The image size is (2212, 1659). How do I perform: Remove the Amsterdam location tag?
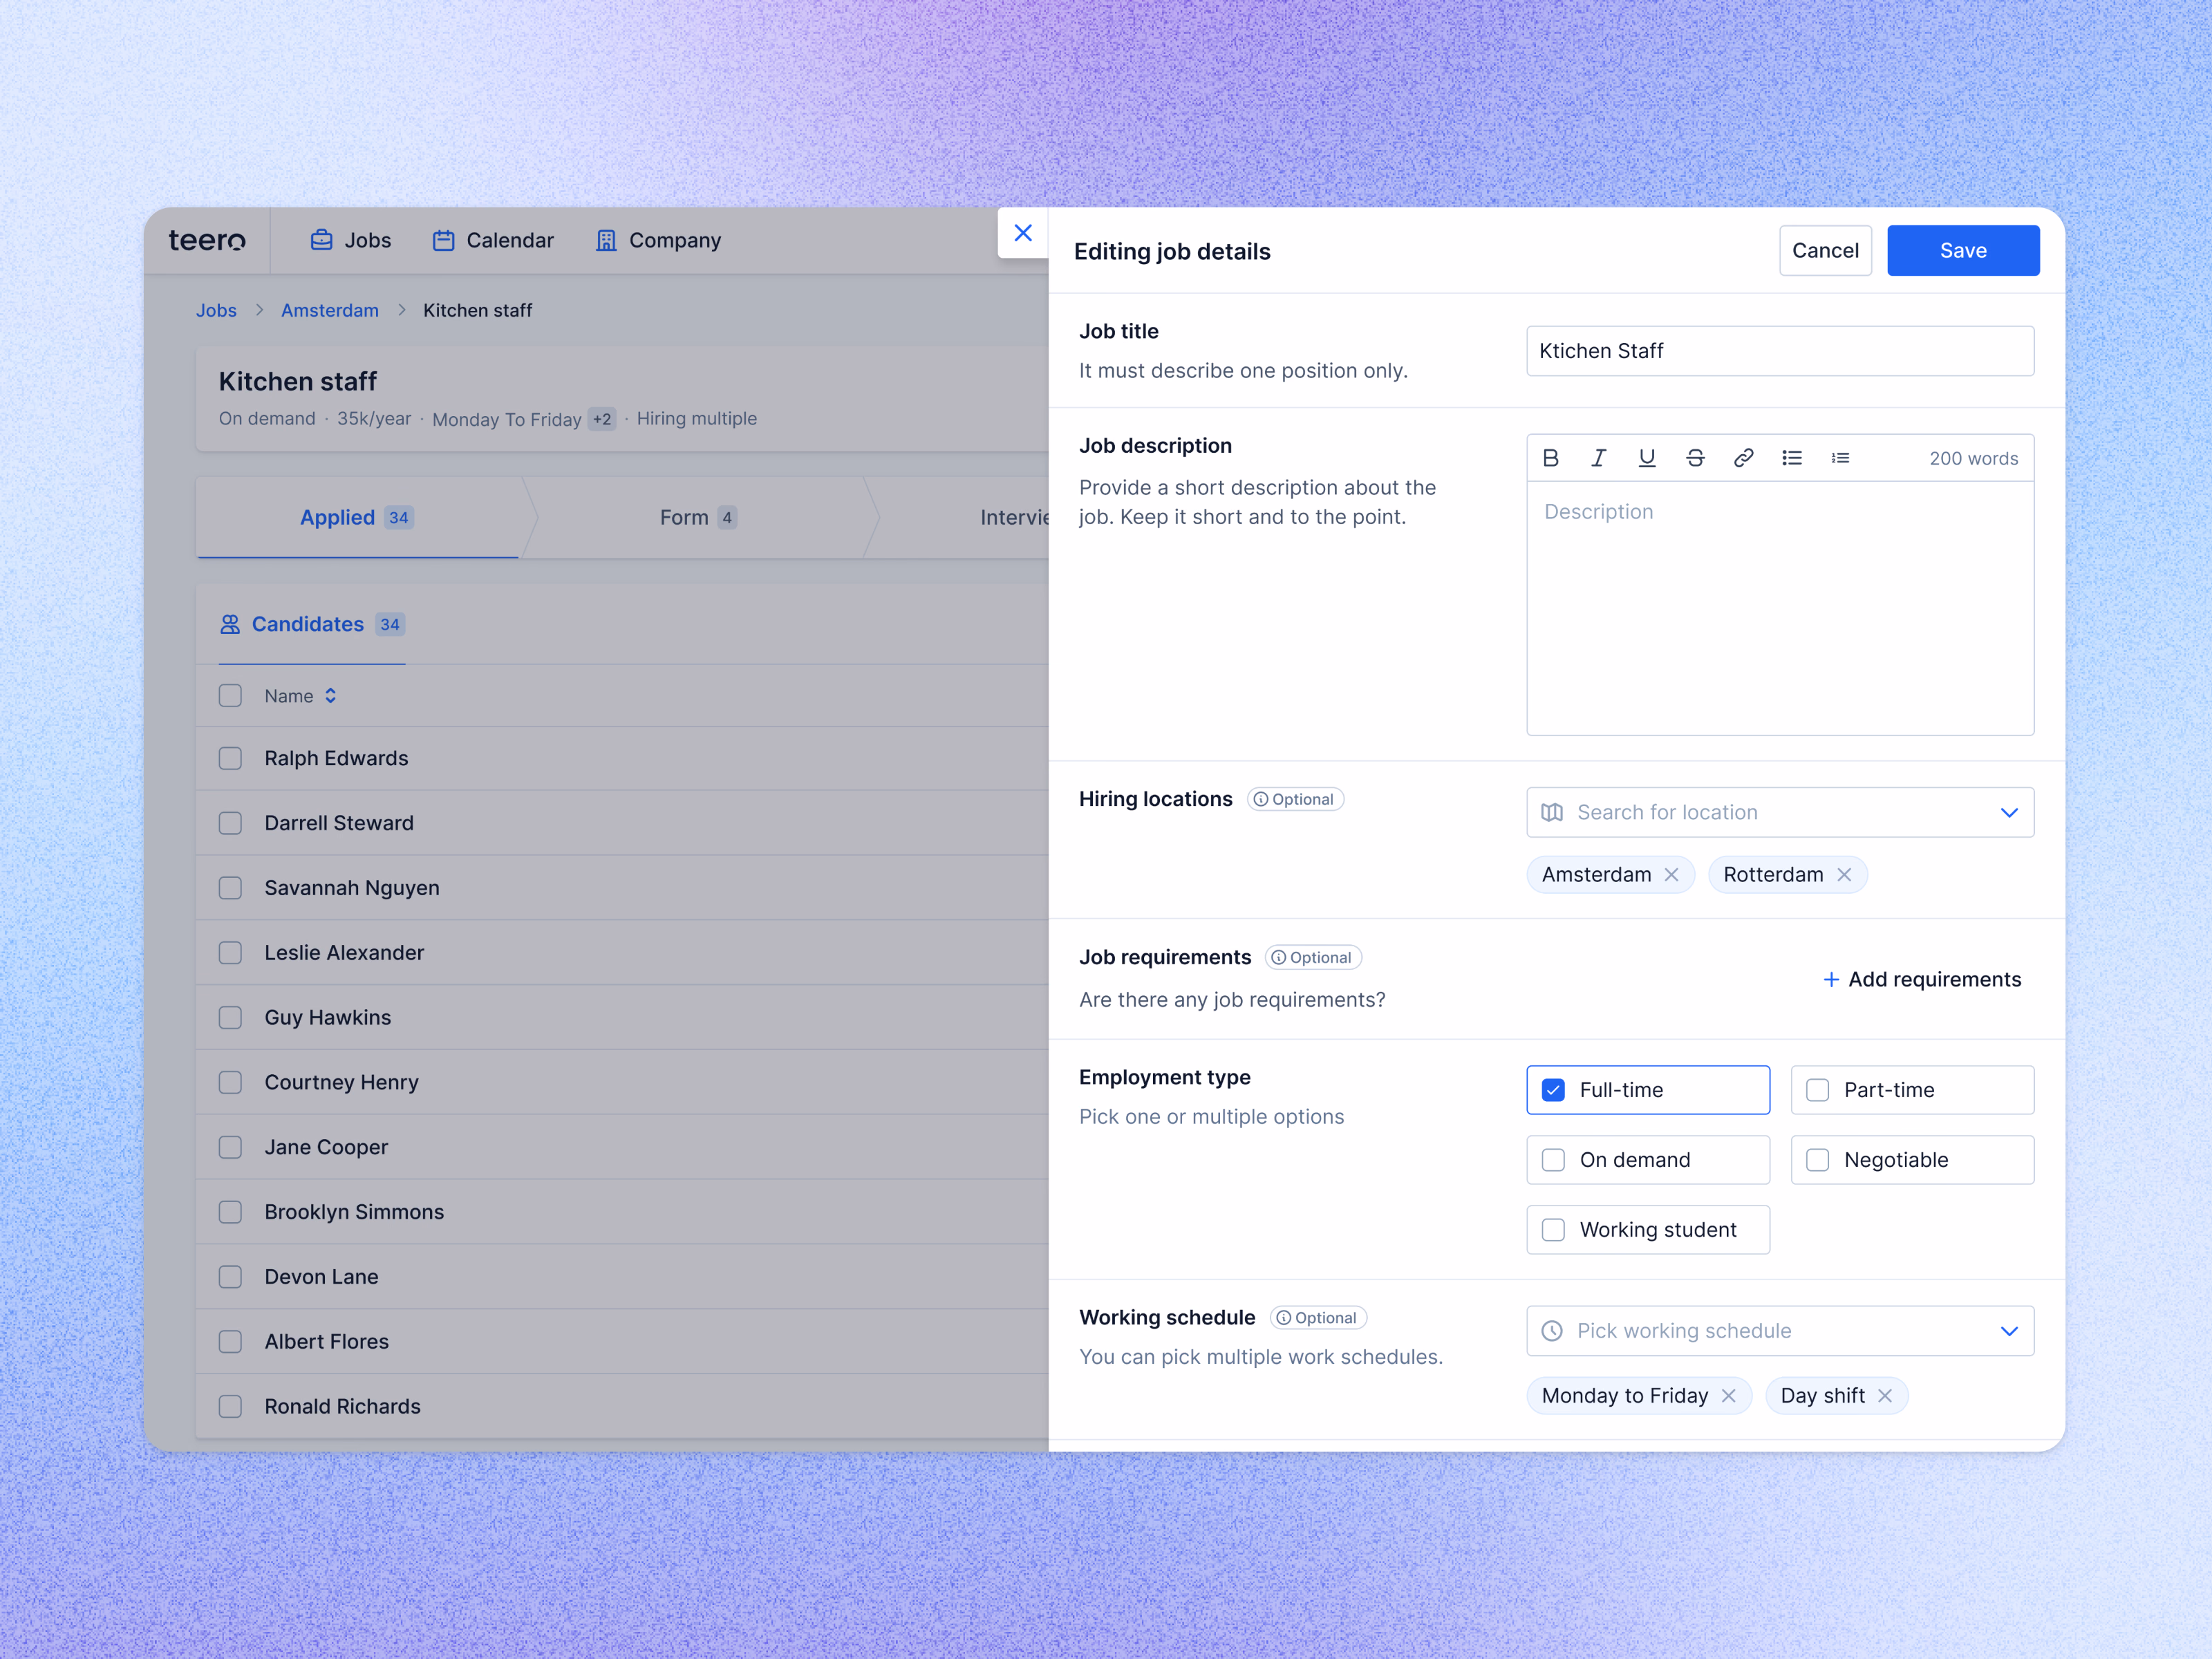tap(1671, 875)
